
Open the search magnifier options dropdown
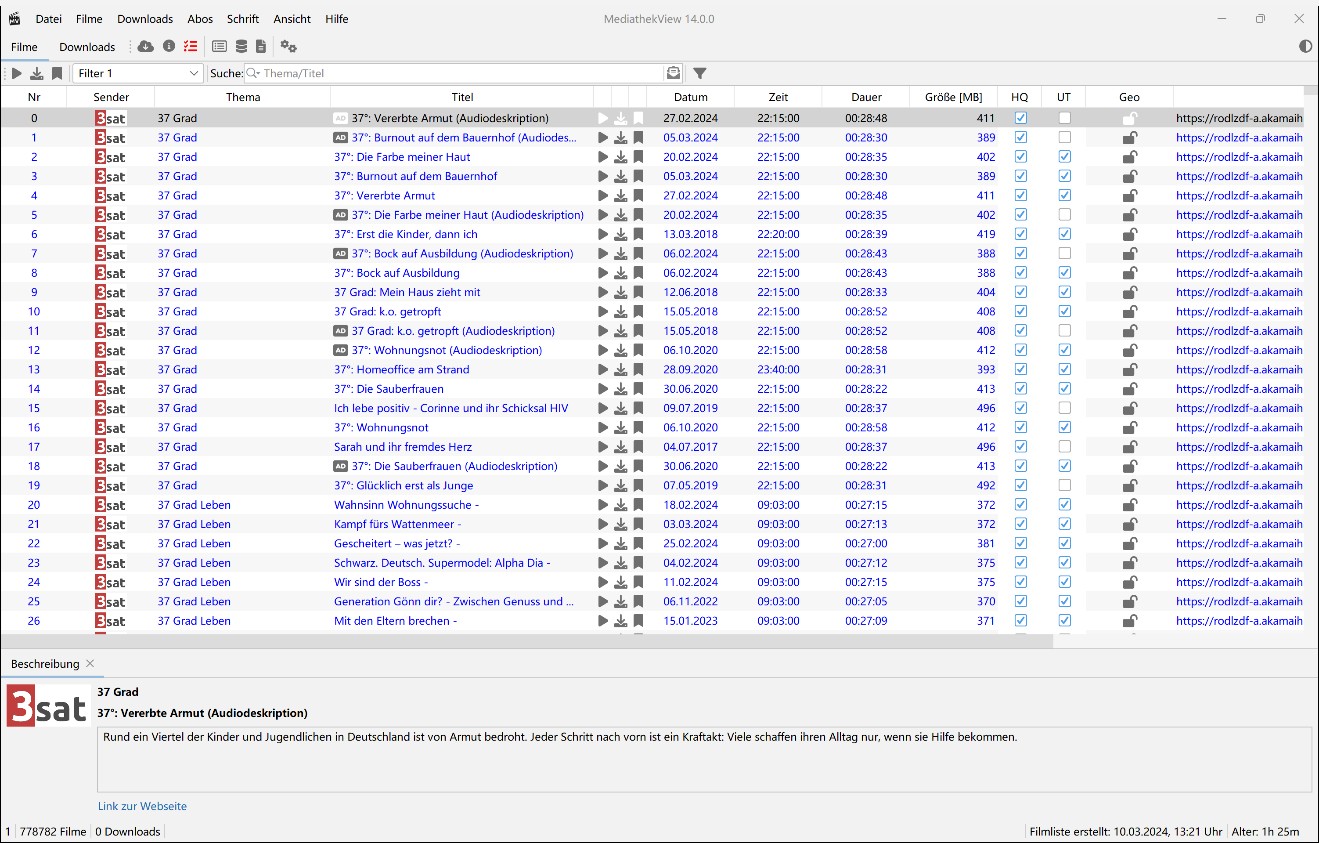coord(253,73)
